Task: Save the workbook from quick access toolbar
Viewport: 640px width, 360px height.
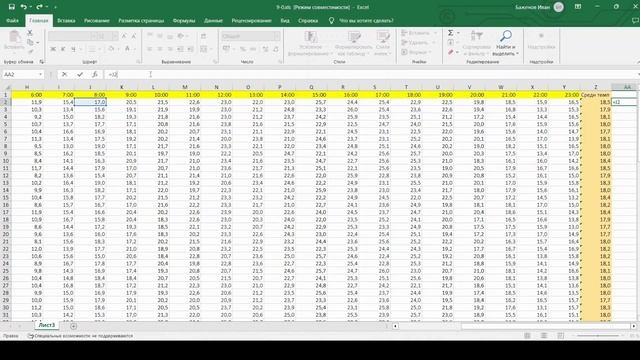Action: (x=11, y=7)
